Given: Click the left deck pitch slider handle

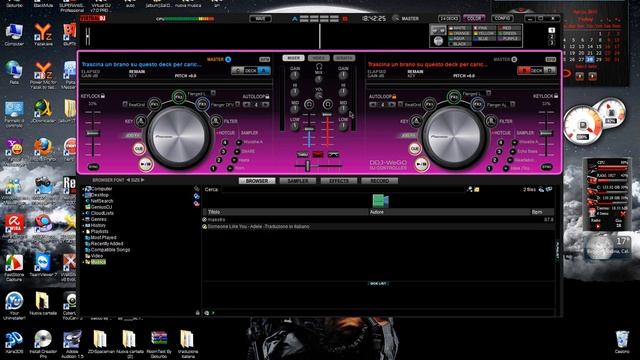Looking at the screenshot, I should coord(93,133).
